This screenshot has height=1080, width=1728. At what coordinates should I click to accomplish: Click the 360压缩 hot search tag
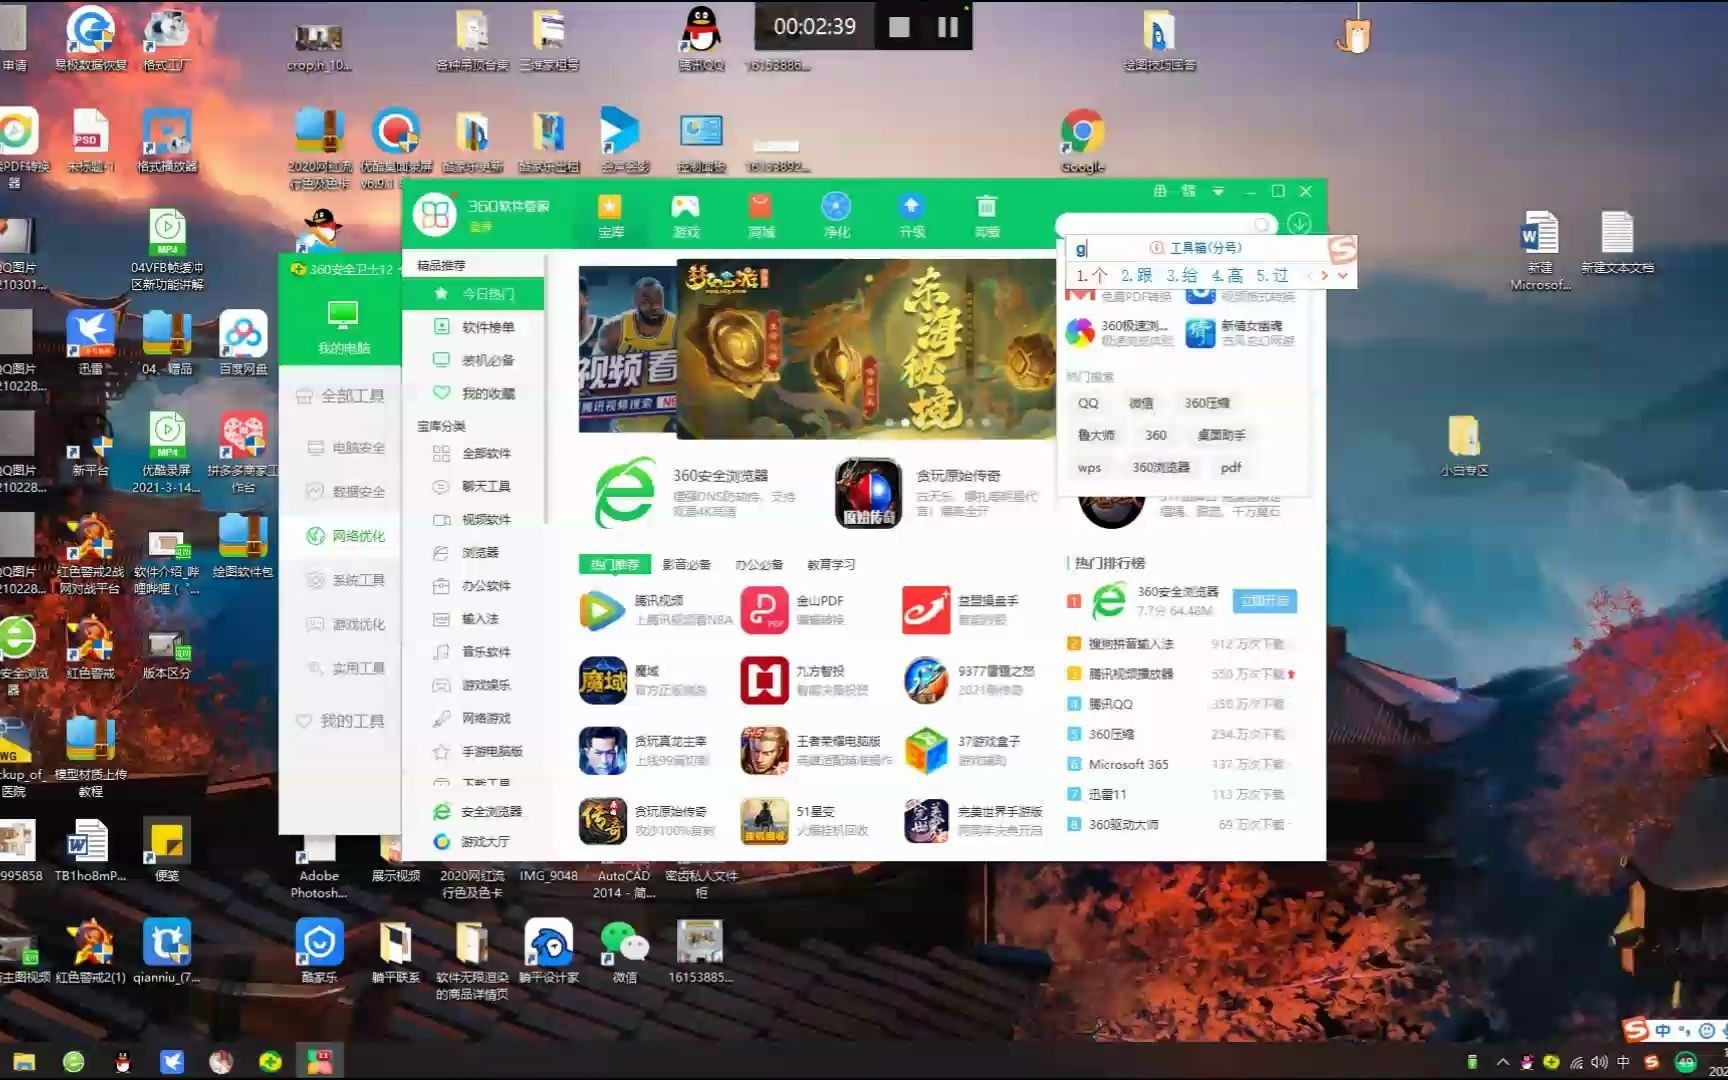1207,403
